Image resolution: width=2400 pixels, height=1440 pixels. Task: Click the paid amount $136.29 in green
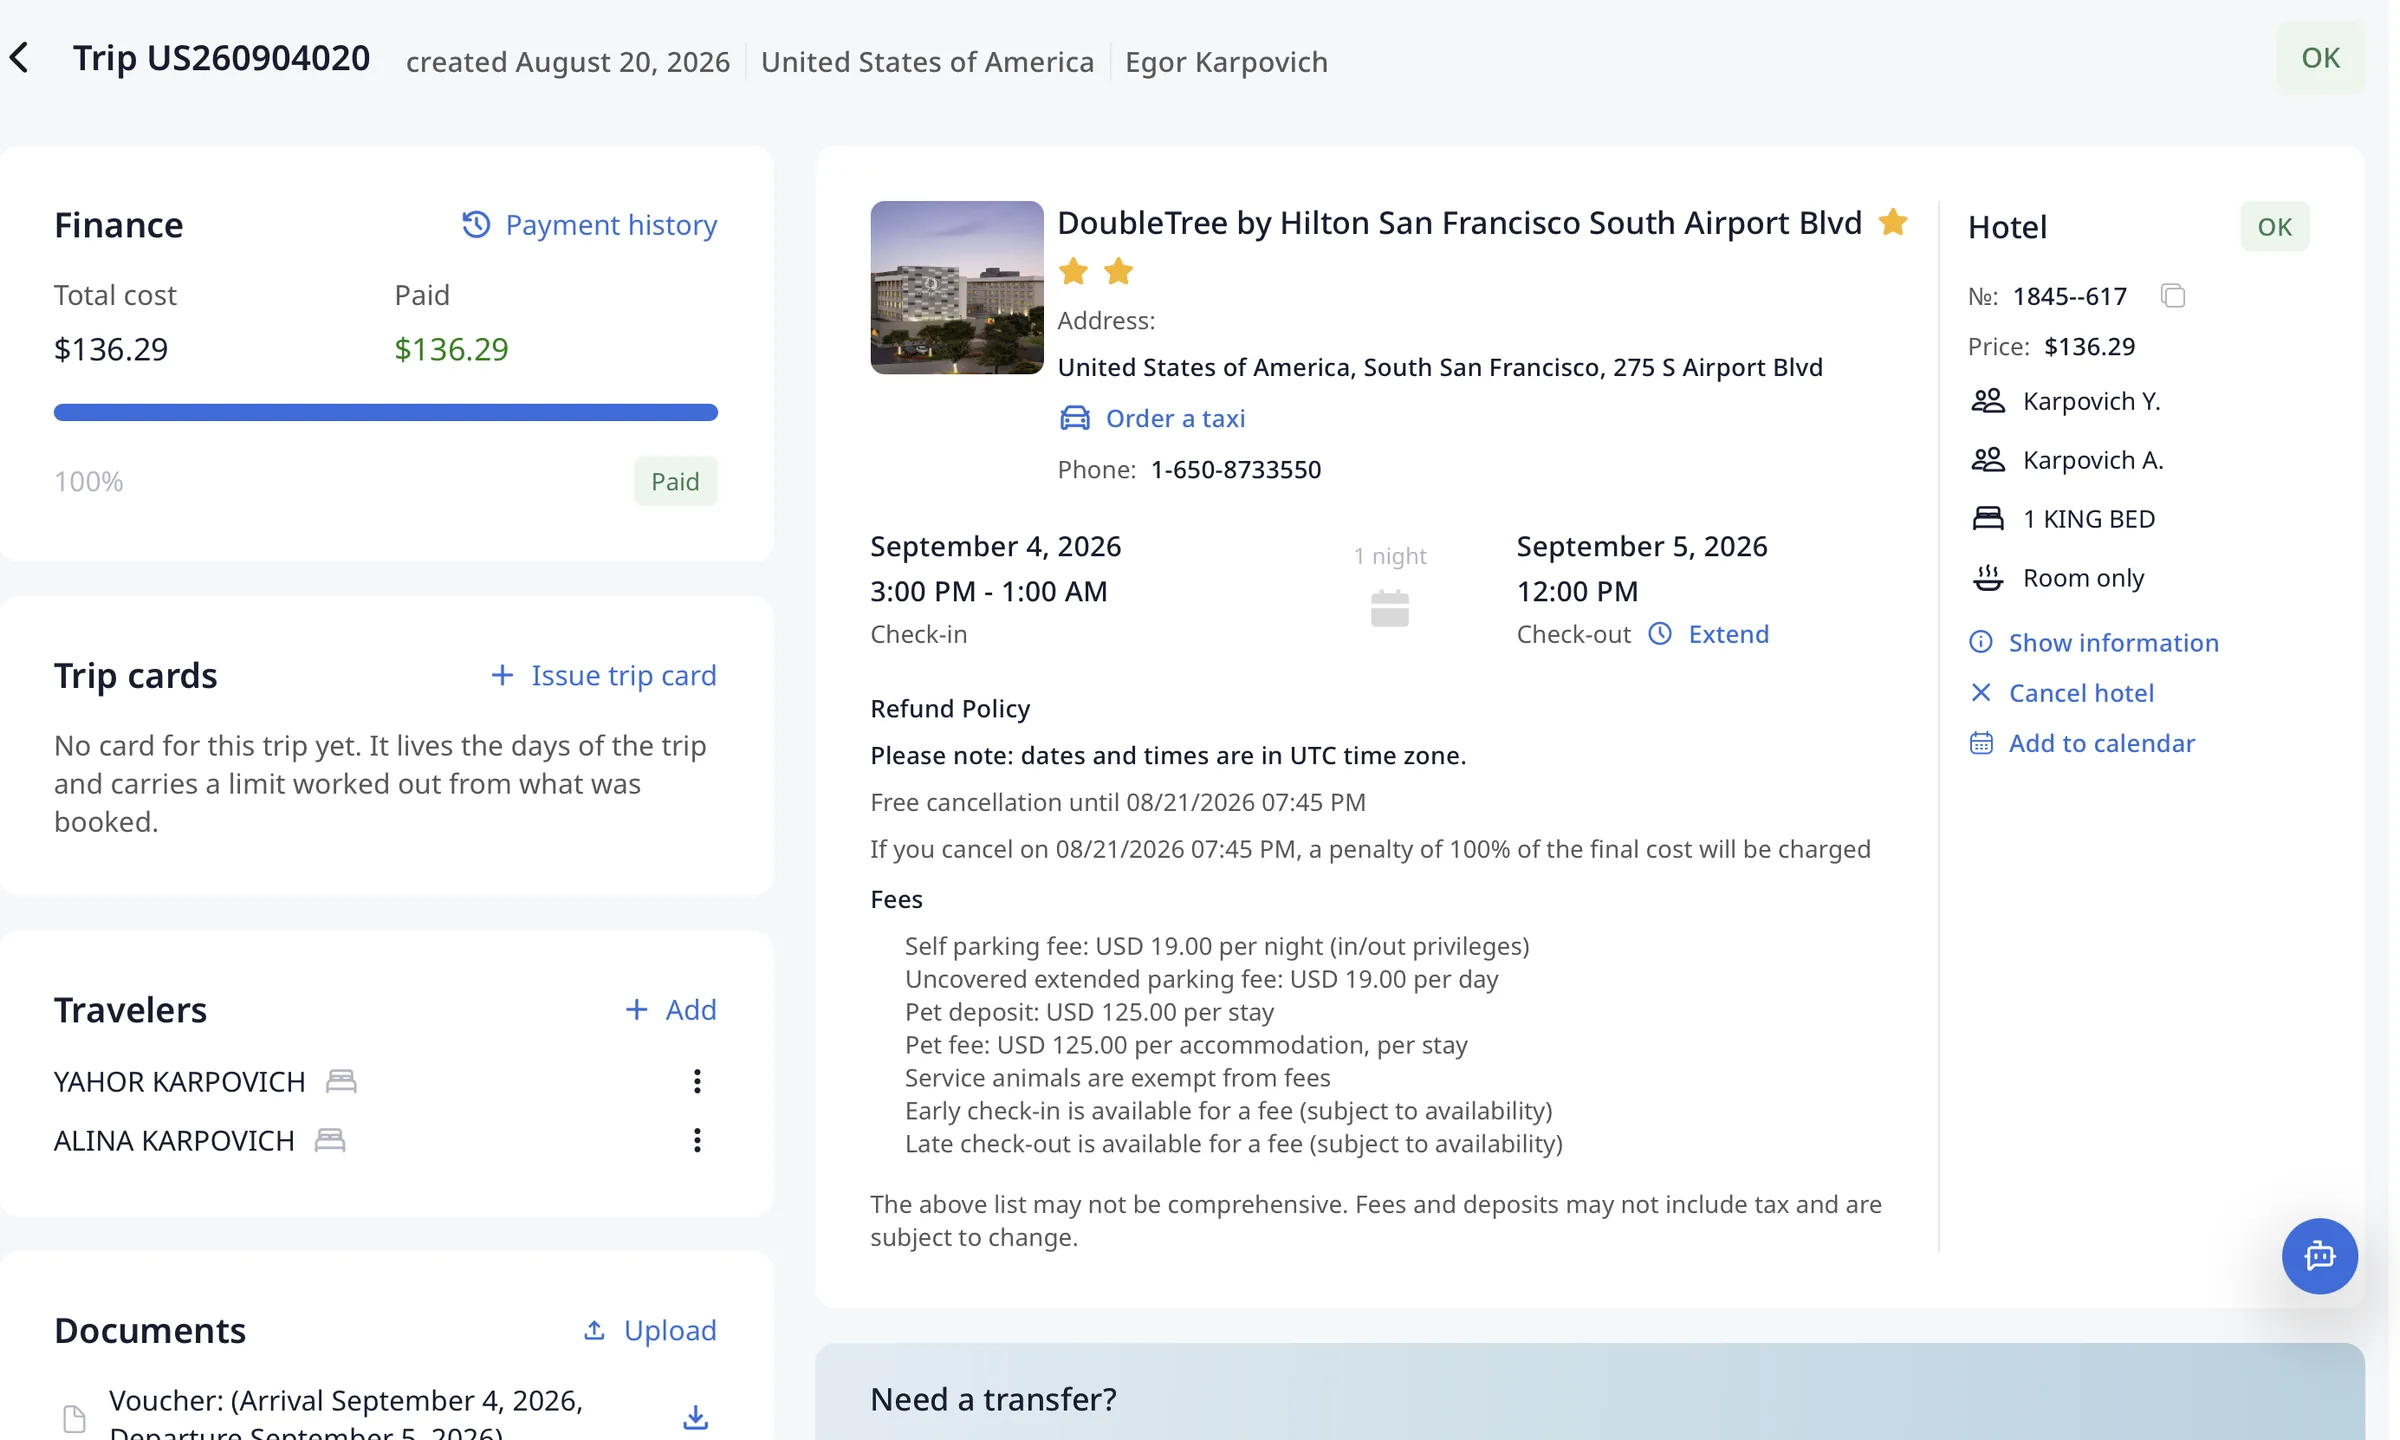451,349
